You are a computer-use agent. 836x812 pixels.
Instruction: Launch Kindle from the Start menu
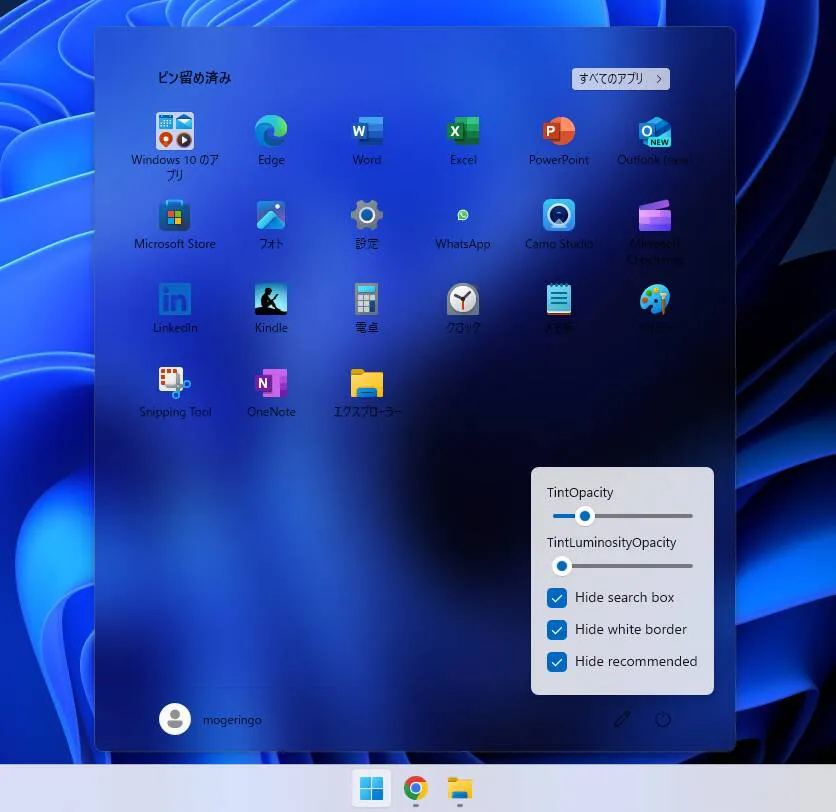coord(271,308)
